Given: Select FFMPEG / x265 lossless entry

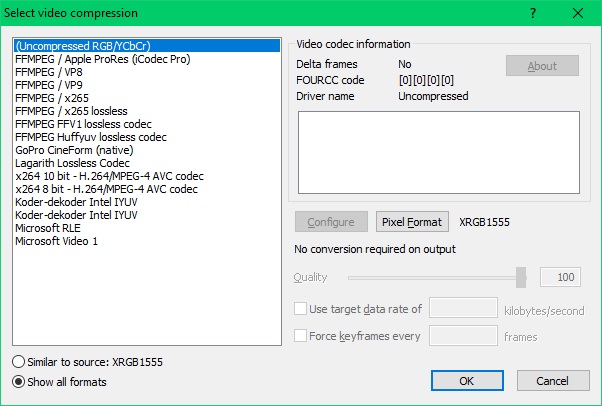Looking at the screenshot, I should [147, 111].
